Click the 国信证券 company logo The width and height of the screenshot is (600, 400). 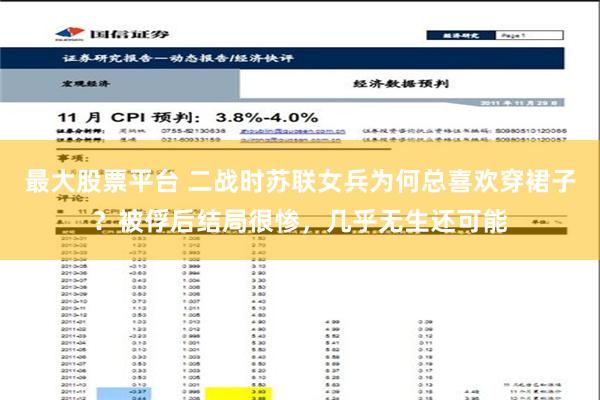pyautogui.click(x=112, y=34)
